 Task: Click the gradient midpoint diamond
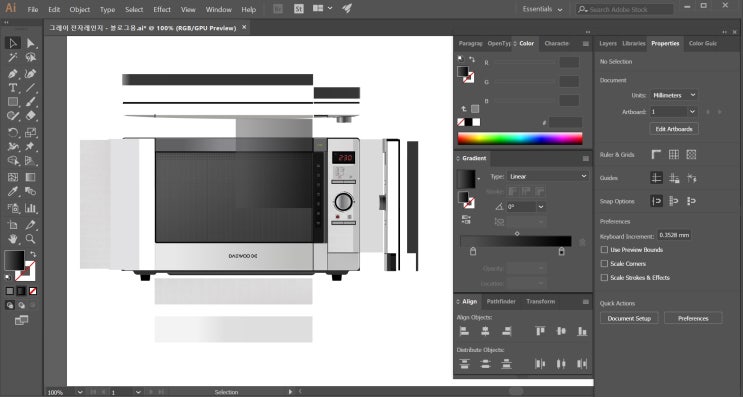[517, 234]
